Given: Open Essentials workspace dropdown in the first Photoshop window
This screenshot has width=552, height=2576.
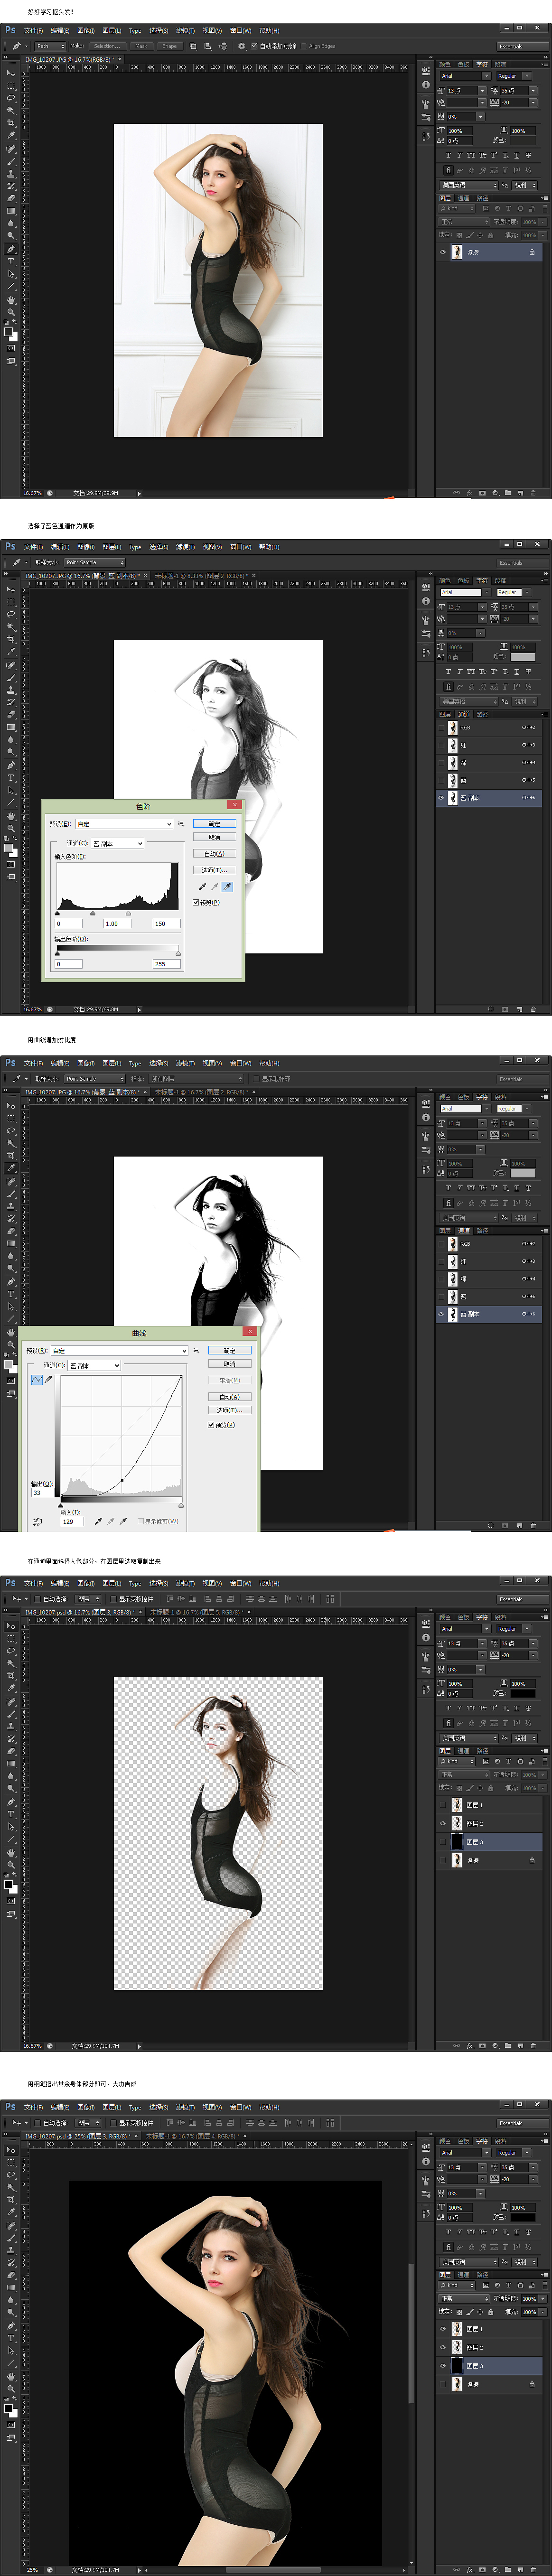Looking at the screenshot, I should (x=523, y=47).
